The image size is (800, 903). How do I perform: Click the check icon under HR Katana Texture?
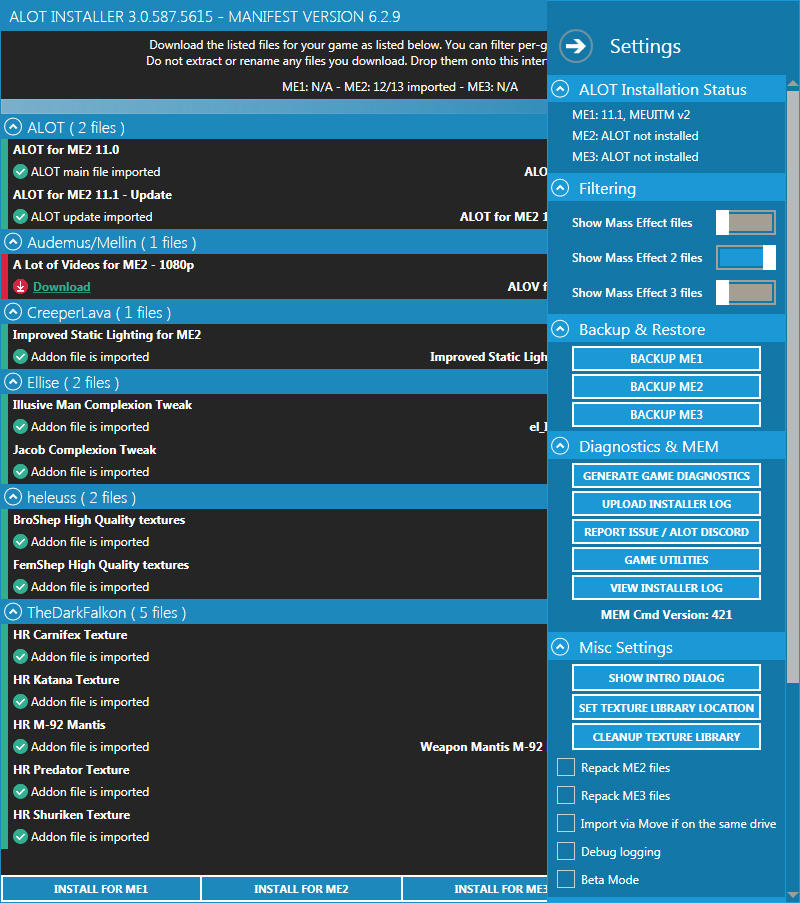(20, 702)
